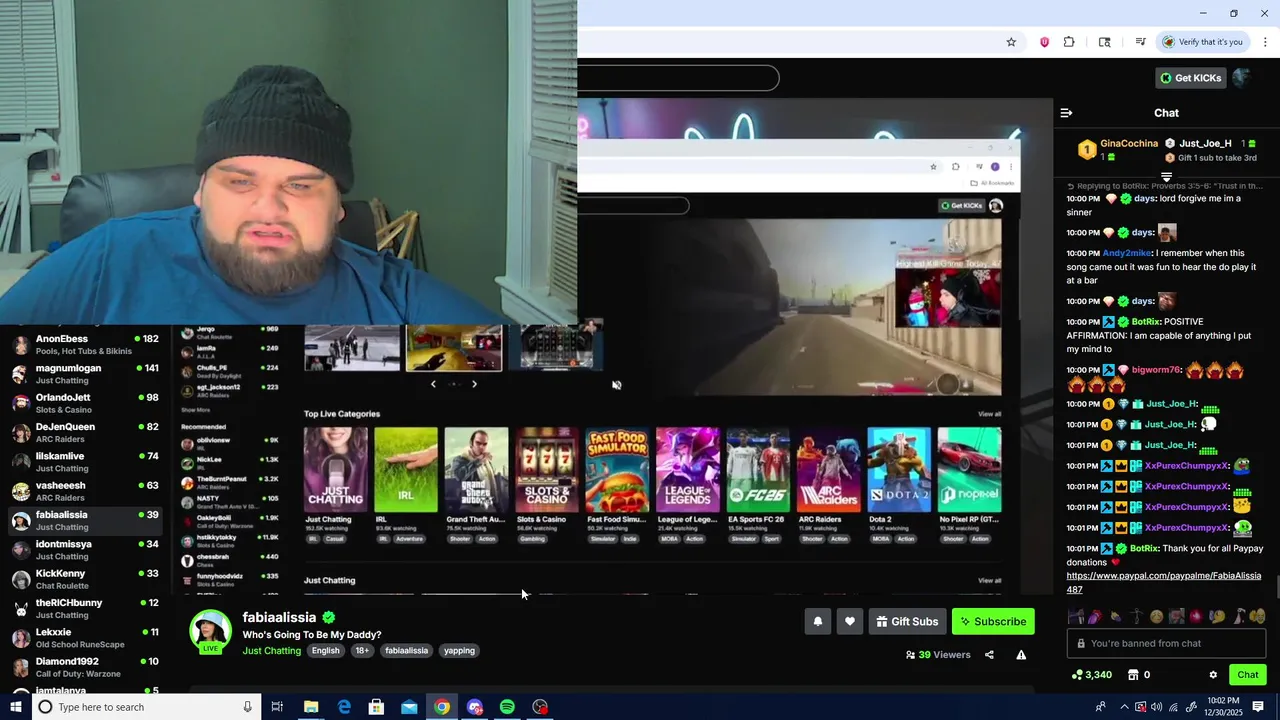Open theRICHbunny channel in sidebar
Image resolution: width=1280 pixels, height=720 pixels.
[84, 609]
